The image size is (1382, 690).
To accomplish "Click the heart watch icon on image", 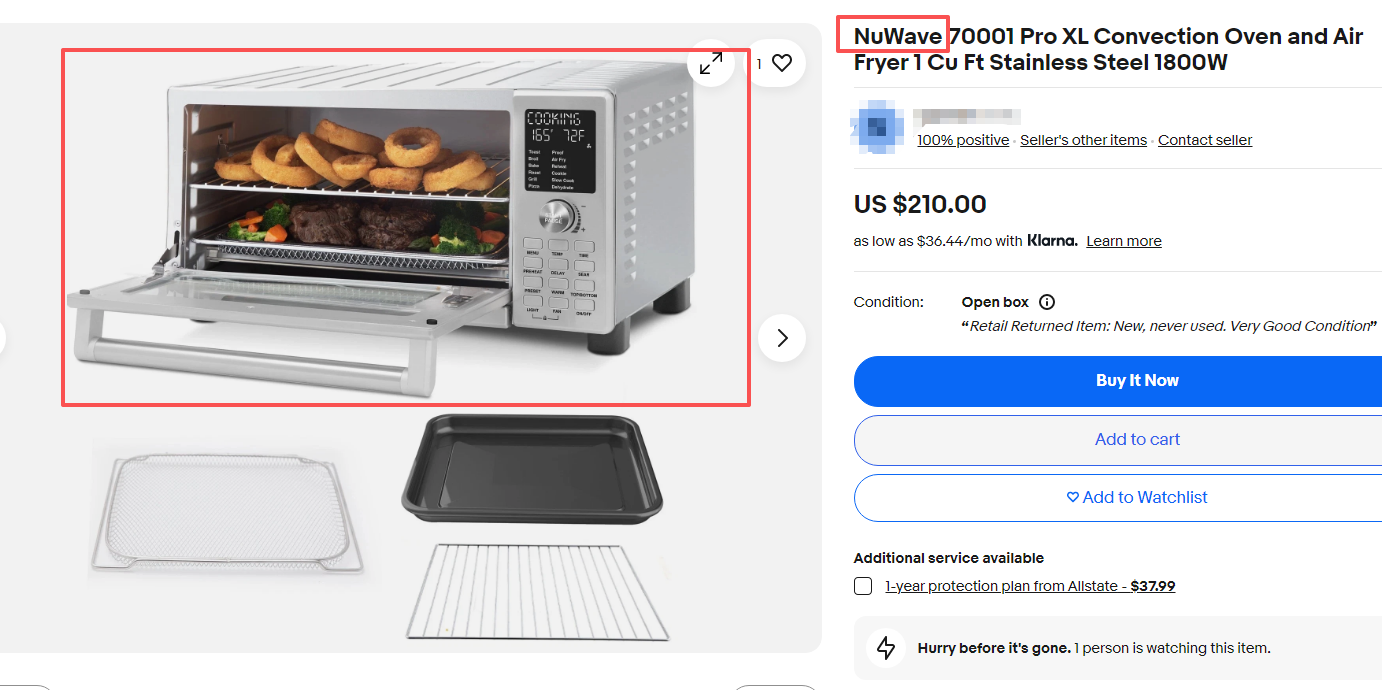I will 782,63.
